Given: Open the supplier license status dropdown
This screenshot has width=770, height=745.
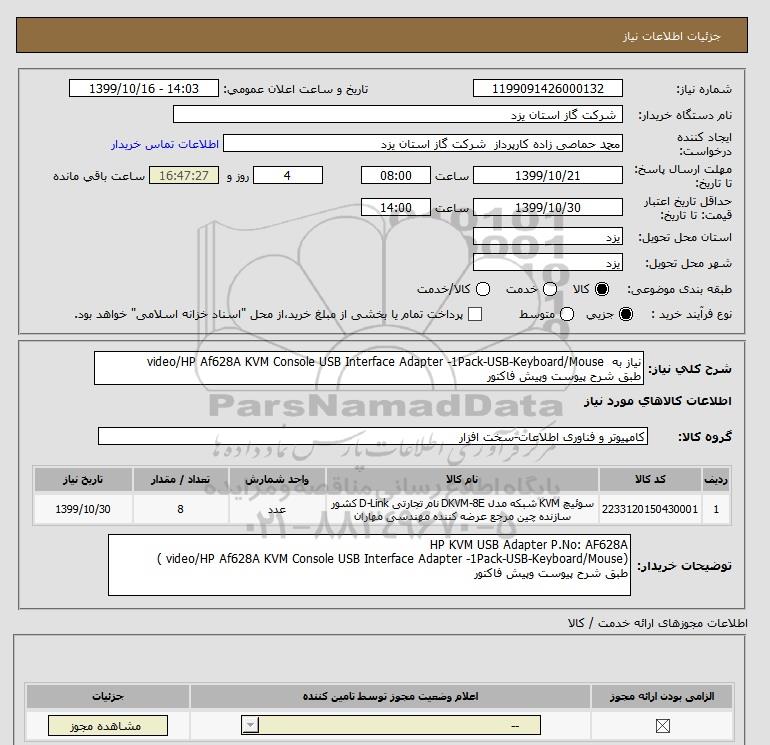Looking at the screenshot, I should click(391, 725).
